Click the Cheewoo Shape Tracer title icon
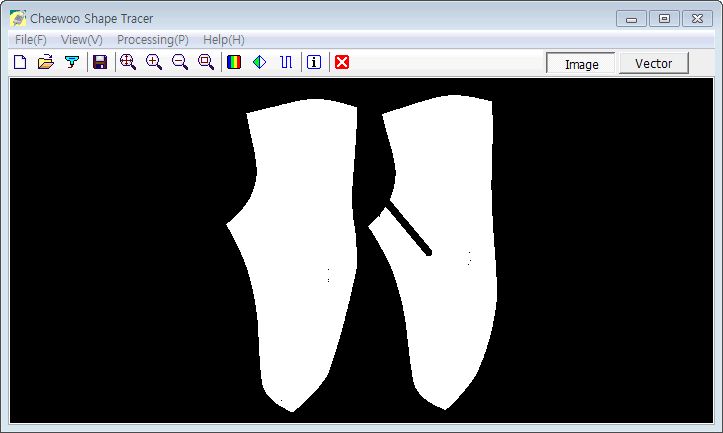This screenshot has height=433, width=723. [x=18, y=18]
